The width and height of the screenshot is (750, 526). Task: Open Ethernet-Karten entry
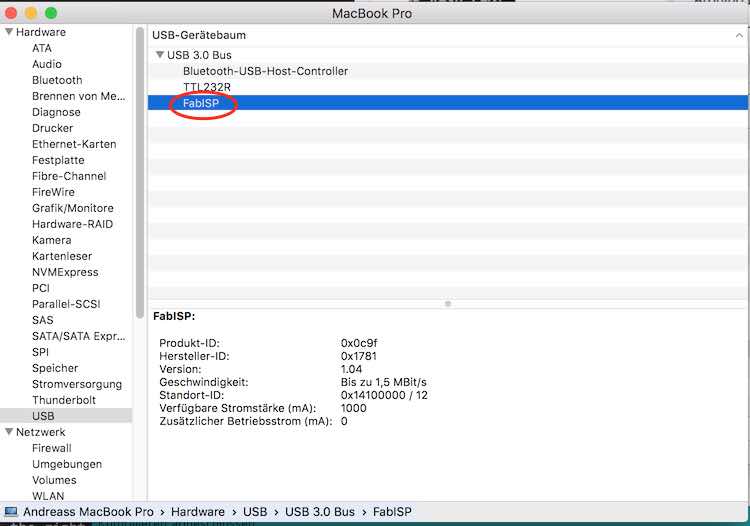pyautogui.click(x=74, y=144)
